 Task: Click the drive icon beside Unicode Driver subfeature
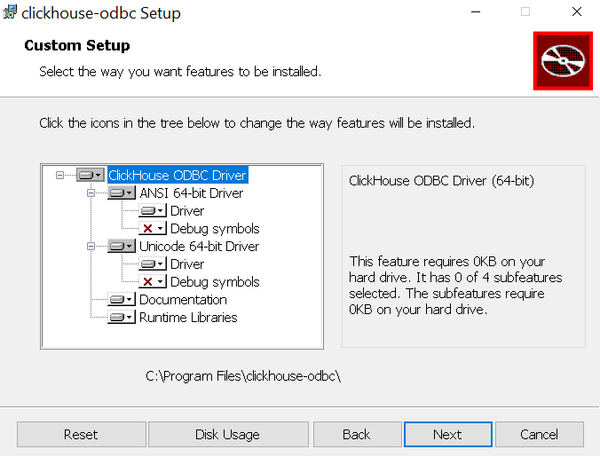[x=152, y=264]
